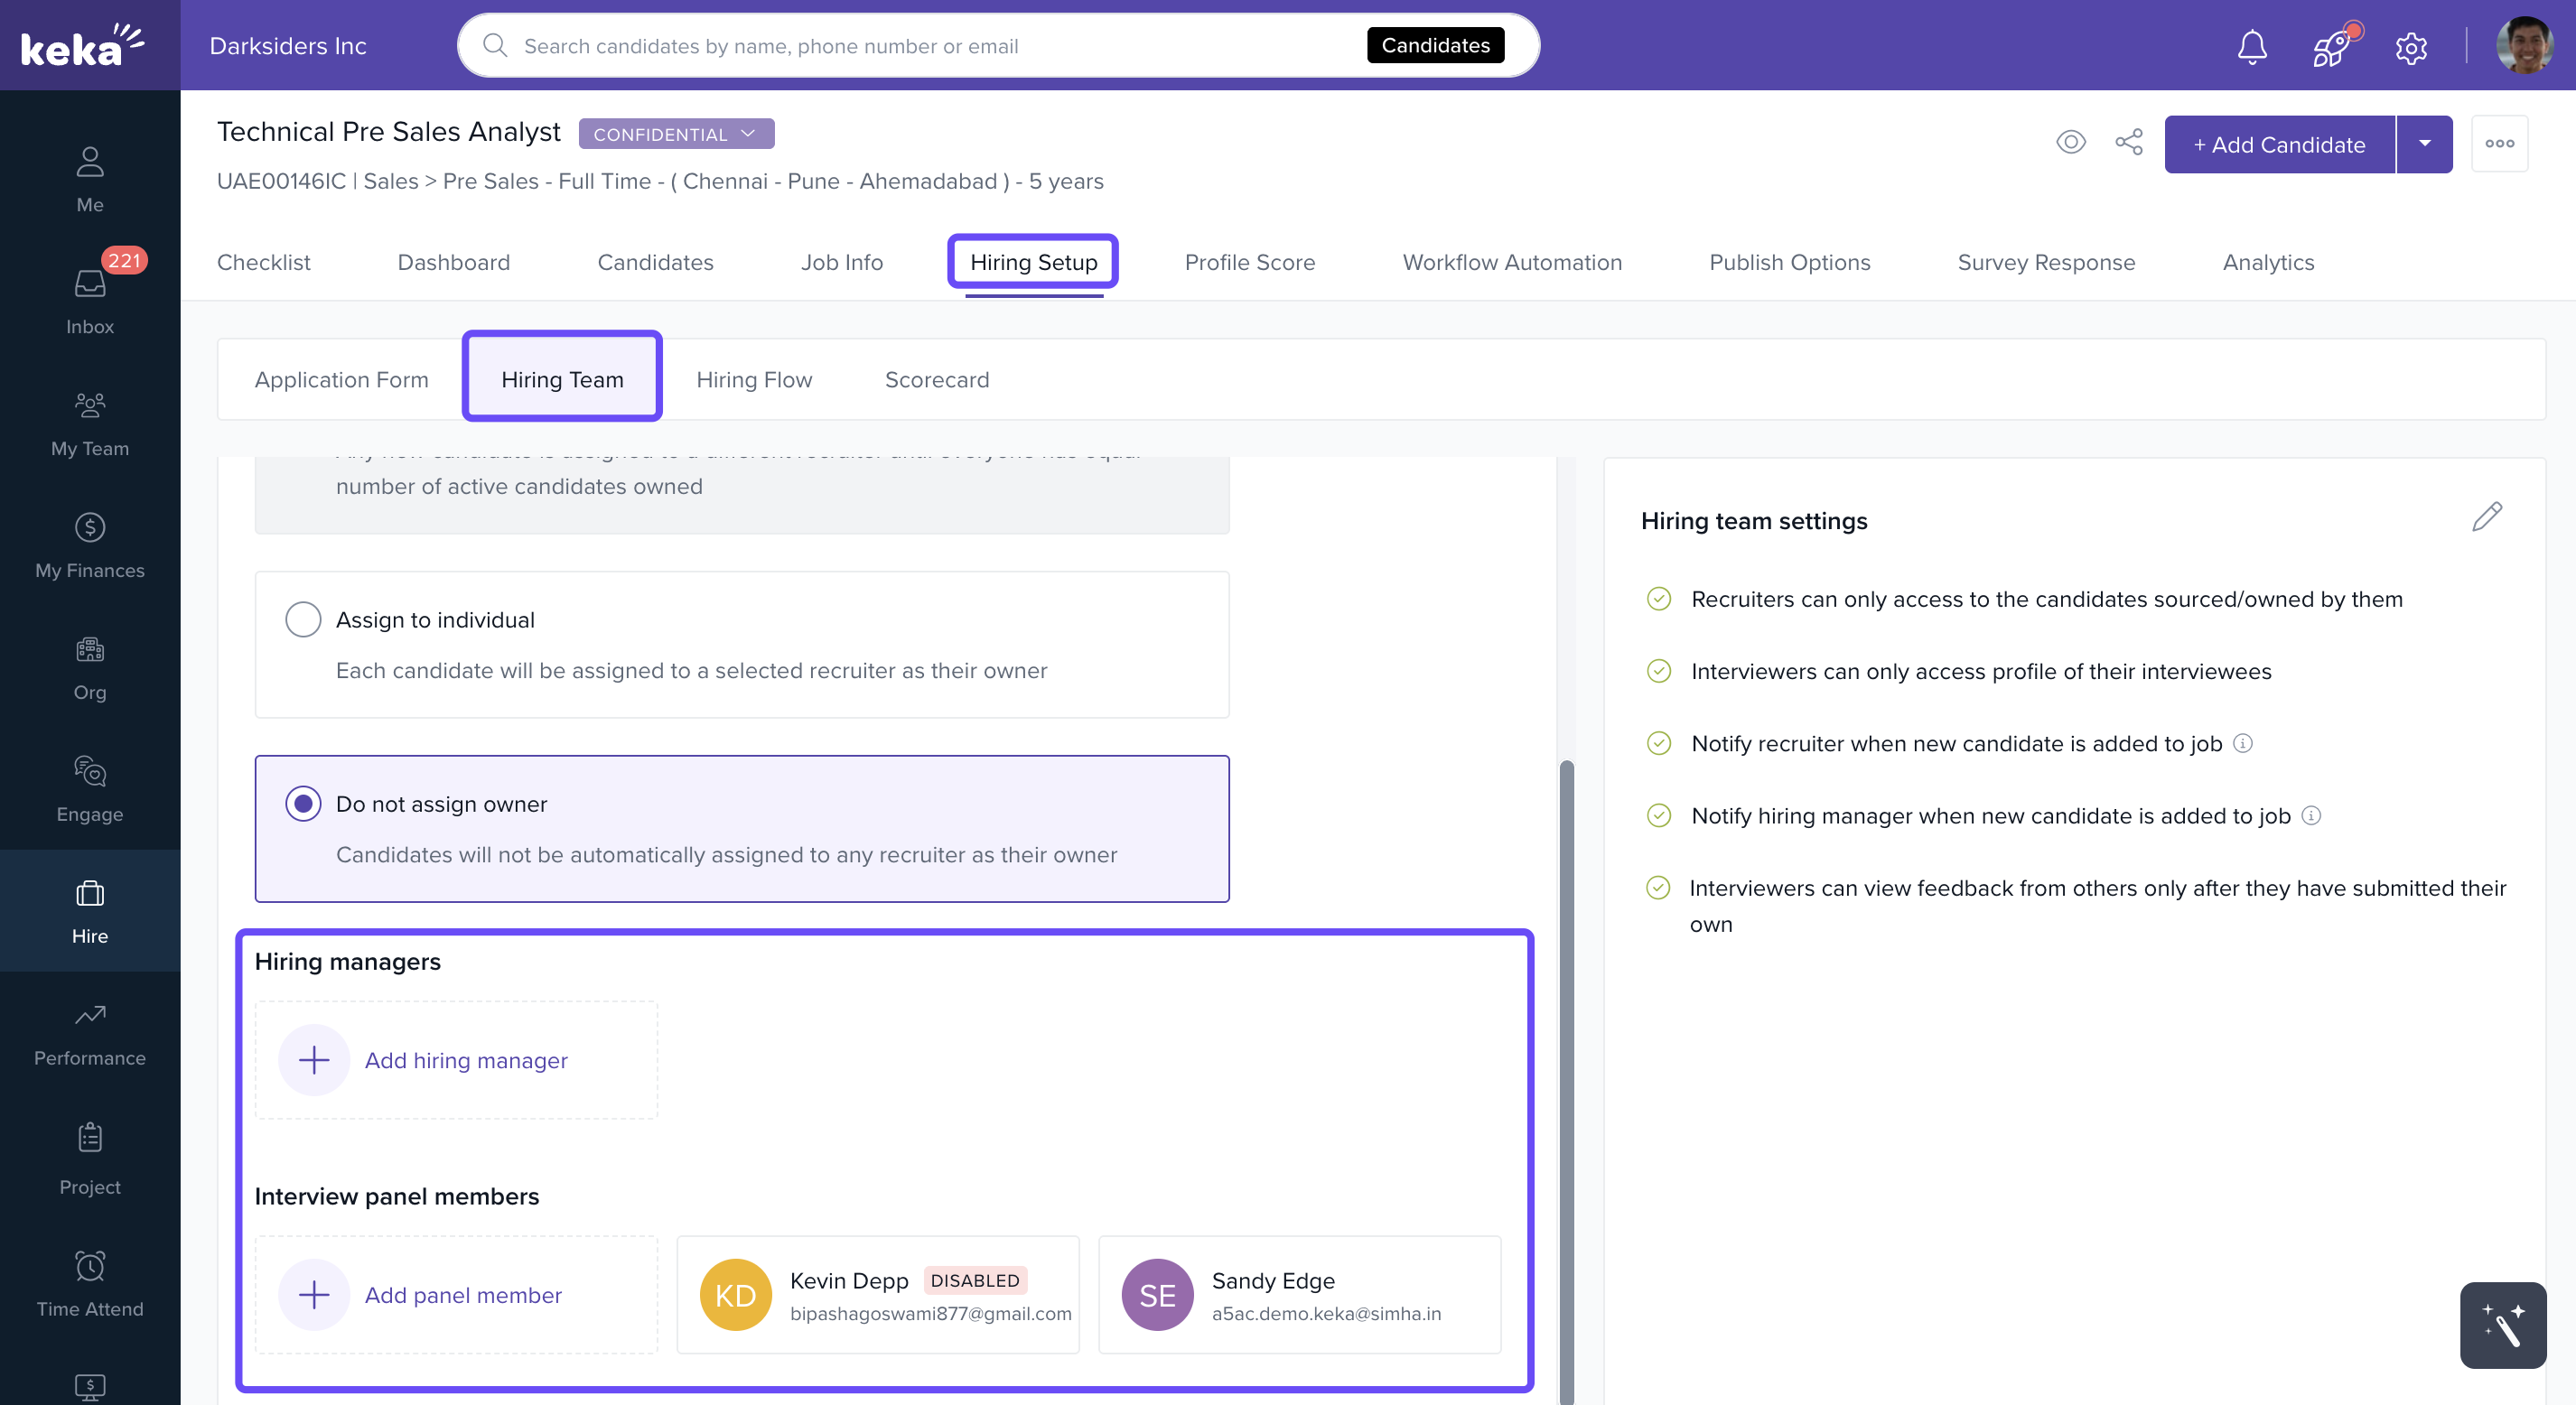Open the notifications bell icon
Screen dimensions: 2576x1405
pos(2251,46)
